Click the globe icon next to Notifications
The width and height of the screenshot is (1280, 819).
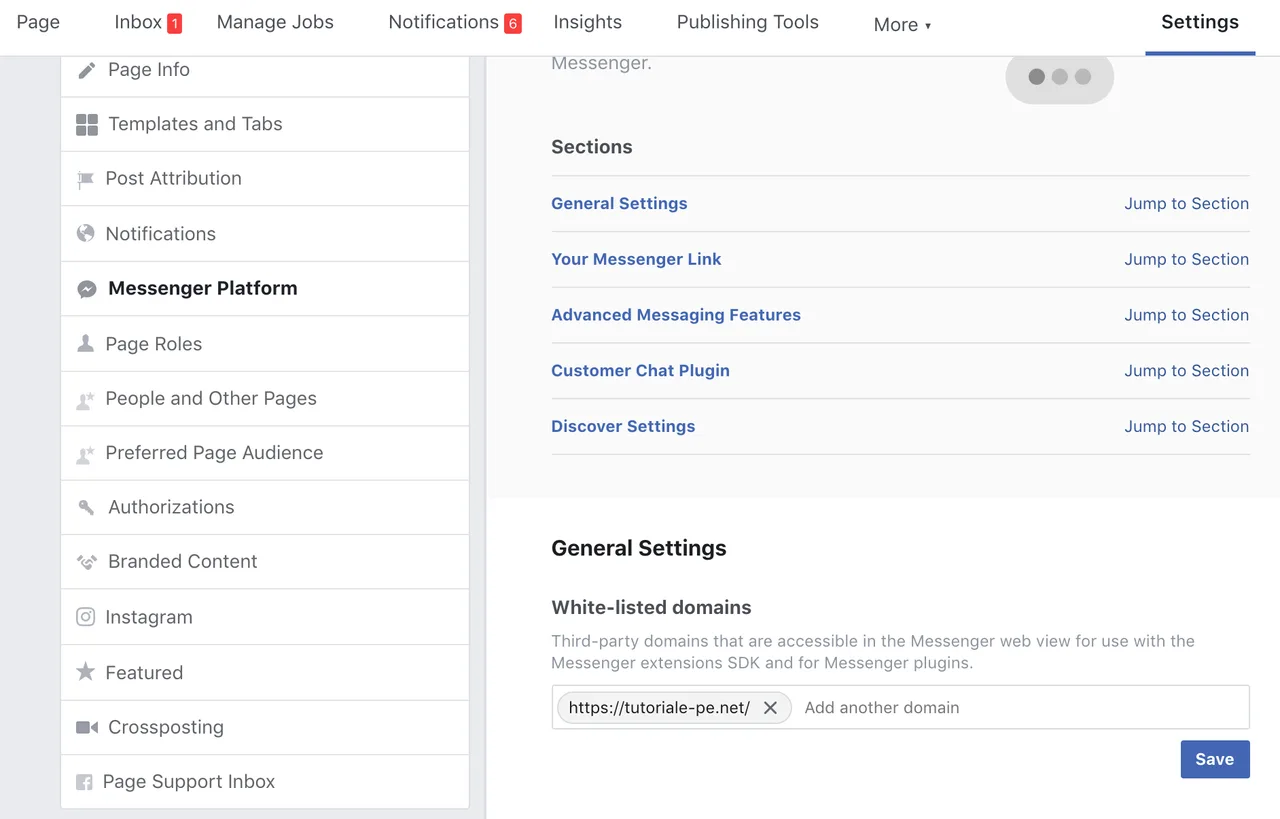tap(86, 234)
